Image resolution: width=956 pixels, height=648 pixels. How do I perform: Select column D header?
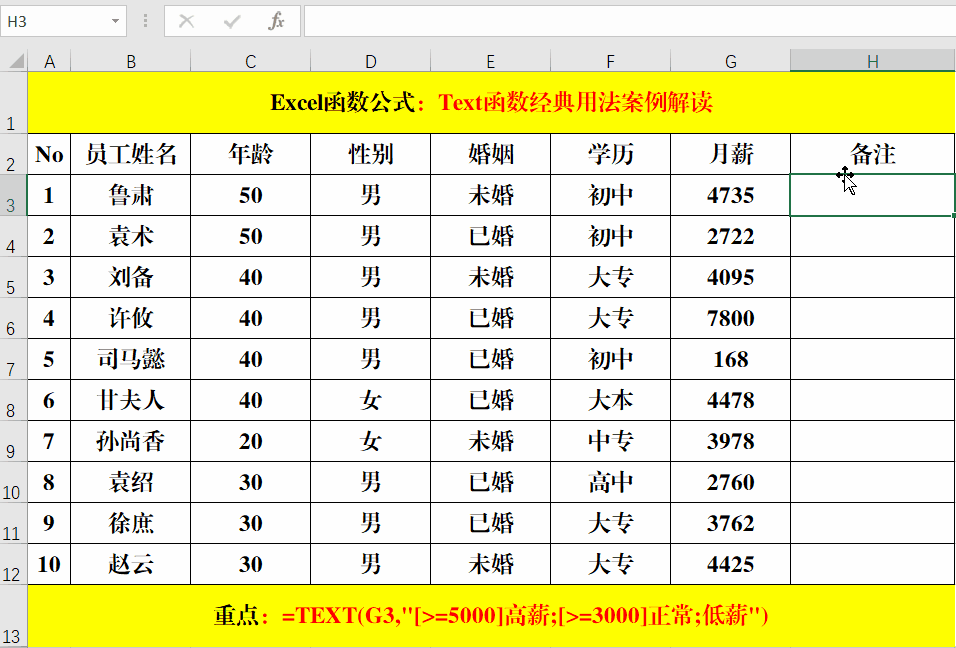coord(371,61)
